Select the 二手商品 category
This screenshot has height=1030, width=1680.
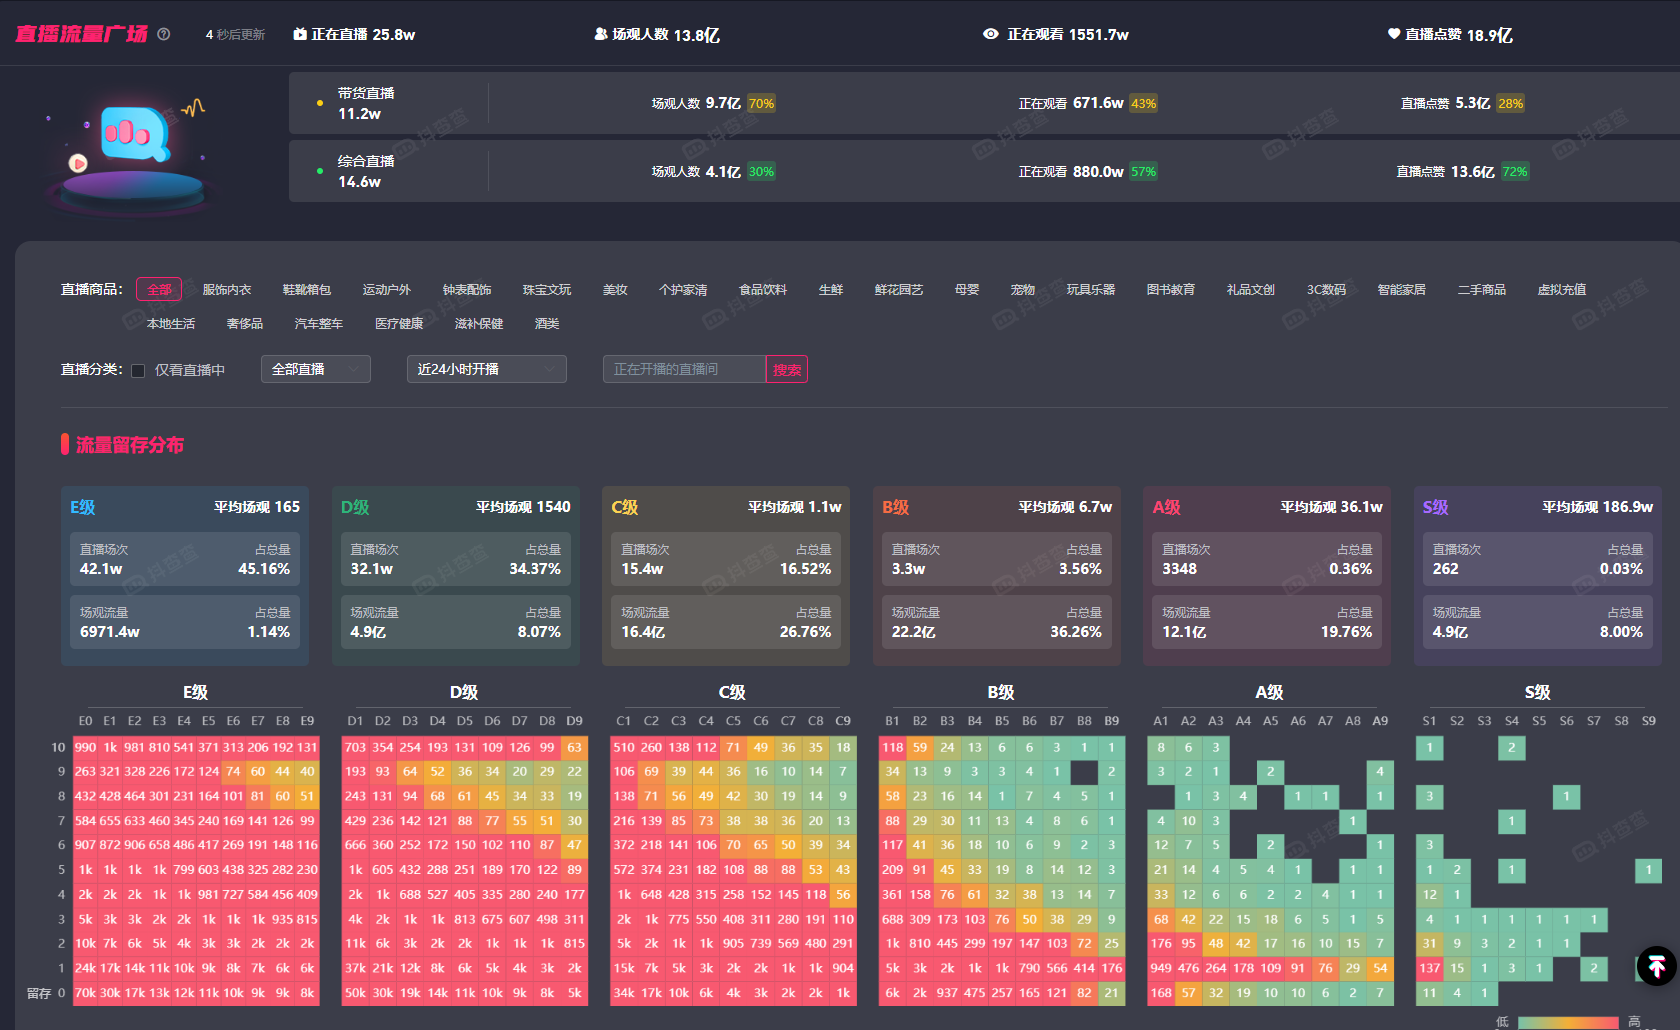[x=1482, y=289]
